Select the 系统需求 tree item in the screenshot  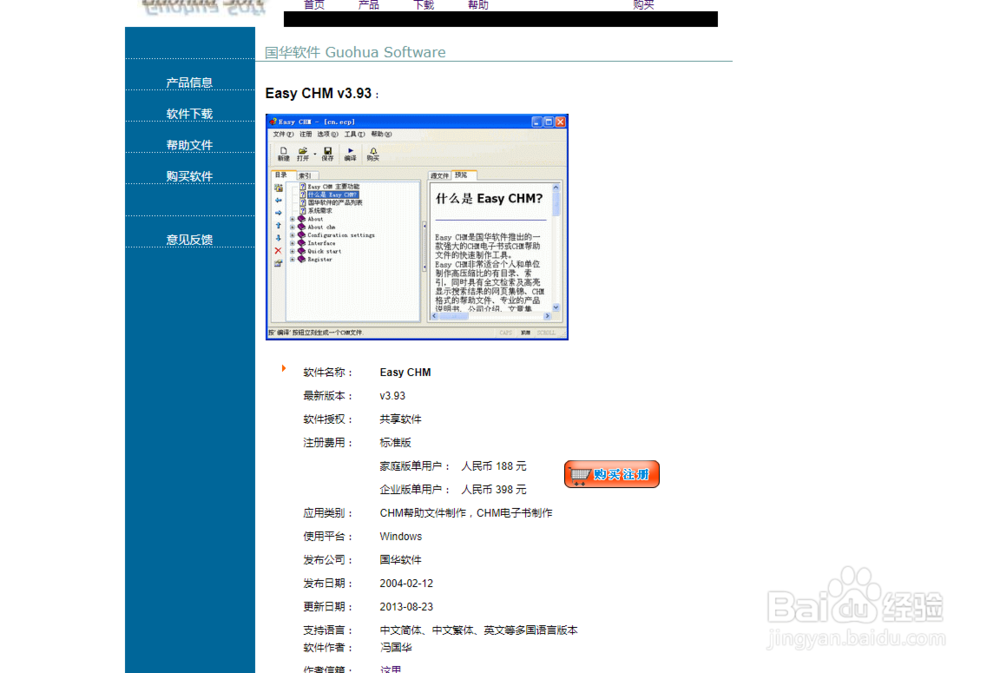(320, 211)
